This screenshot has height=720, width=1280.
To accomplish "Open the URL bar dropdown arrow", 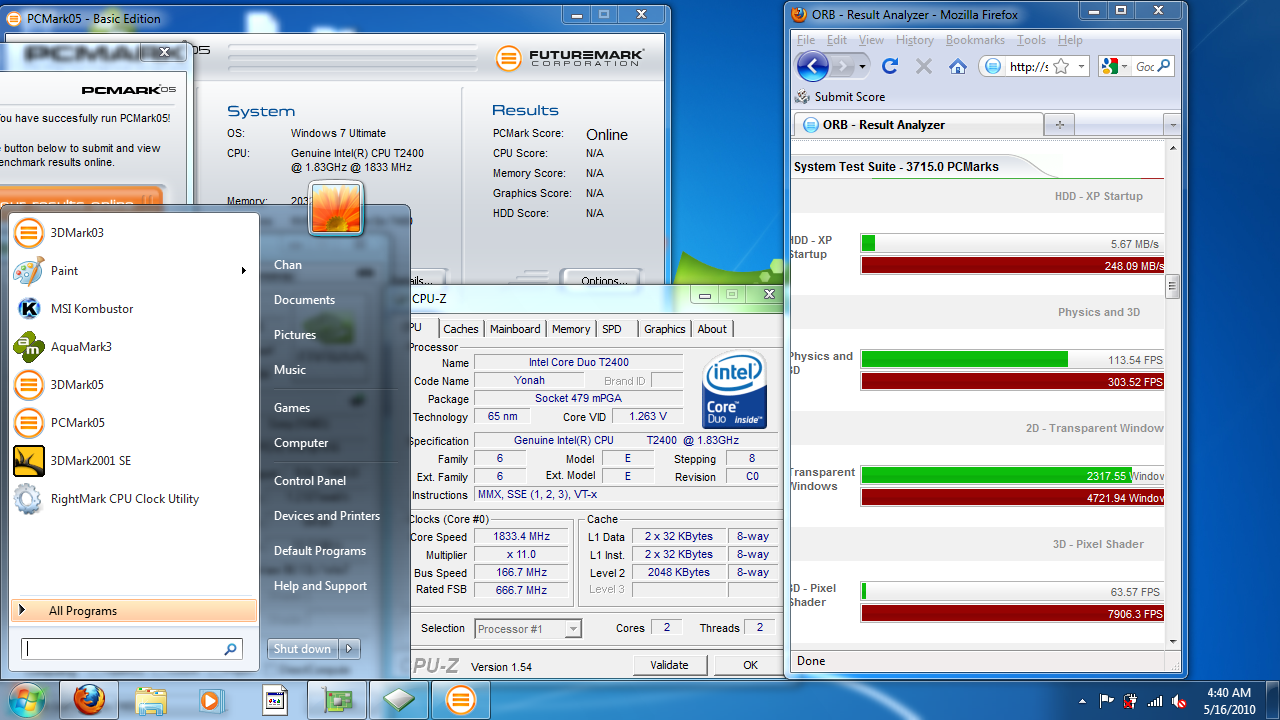I will 1081,66.
